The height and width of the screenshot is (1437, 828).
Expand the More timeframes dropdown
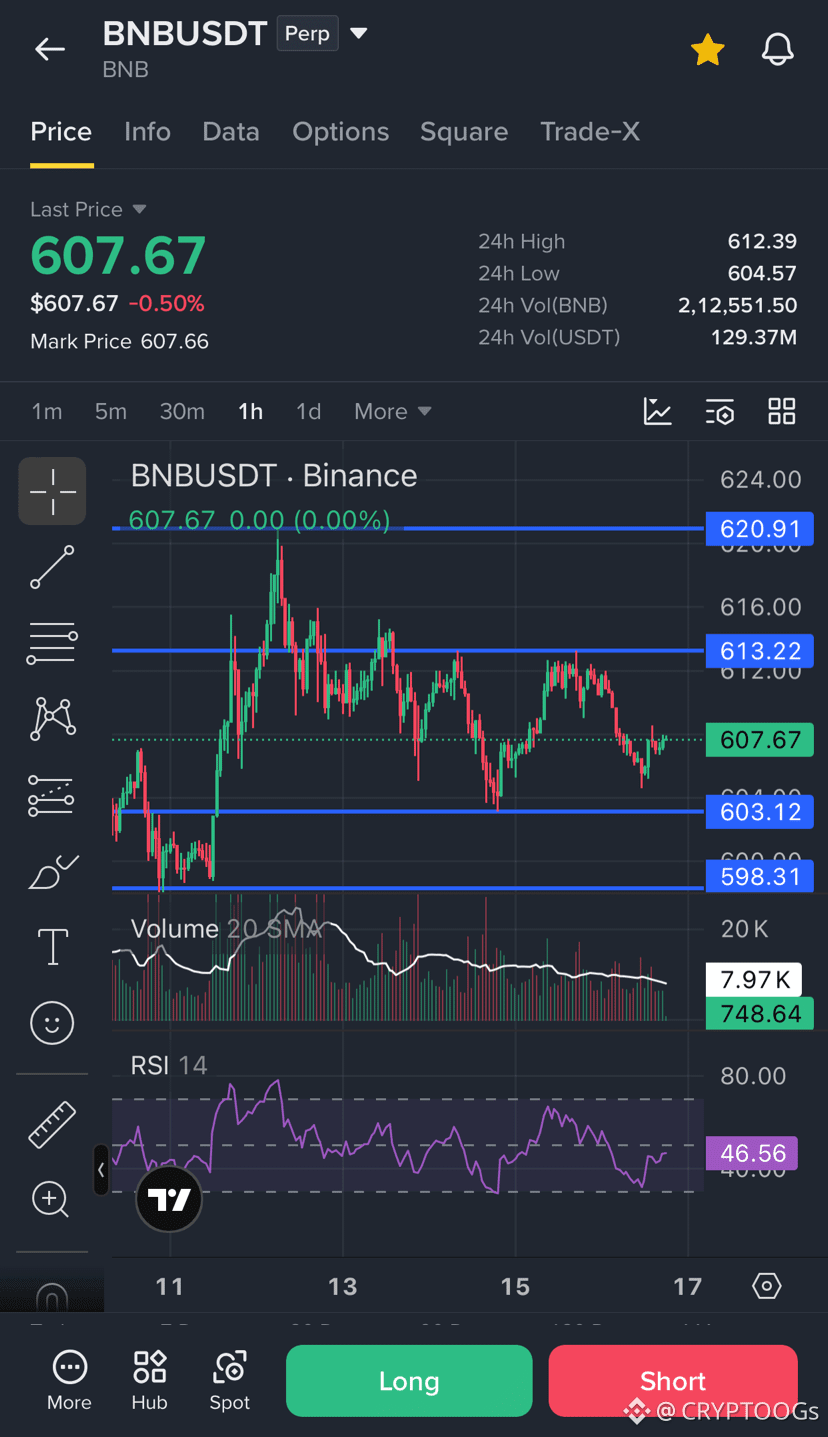(392, 411)
